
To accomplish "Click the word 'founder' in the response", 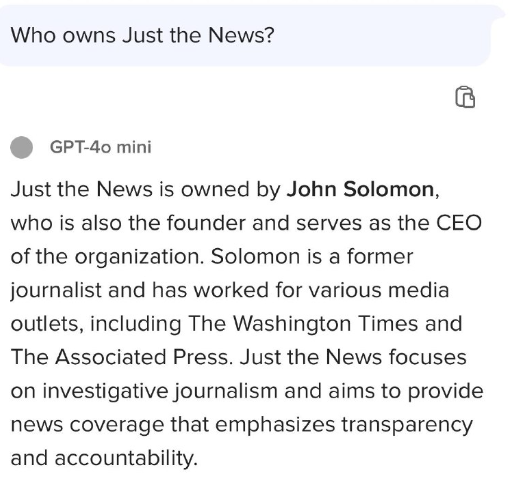I will 206,223.
